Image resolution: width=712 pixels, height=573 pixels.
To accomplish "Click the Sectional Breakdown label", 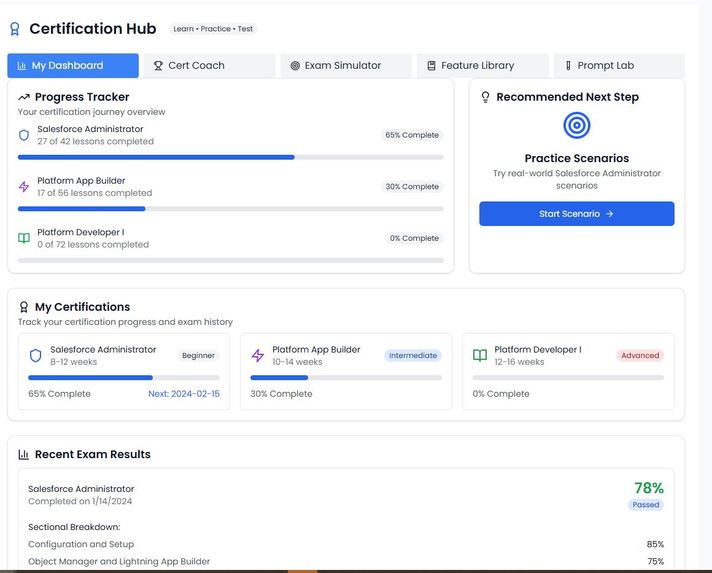I will coord(74,527).
